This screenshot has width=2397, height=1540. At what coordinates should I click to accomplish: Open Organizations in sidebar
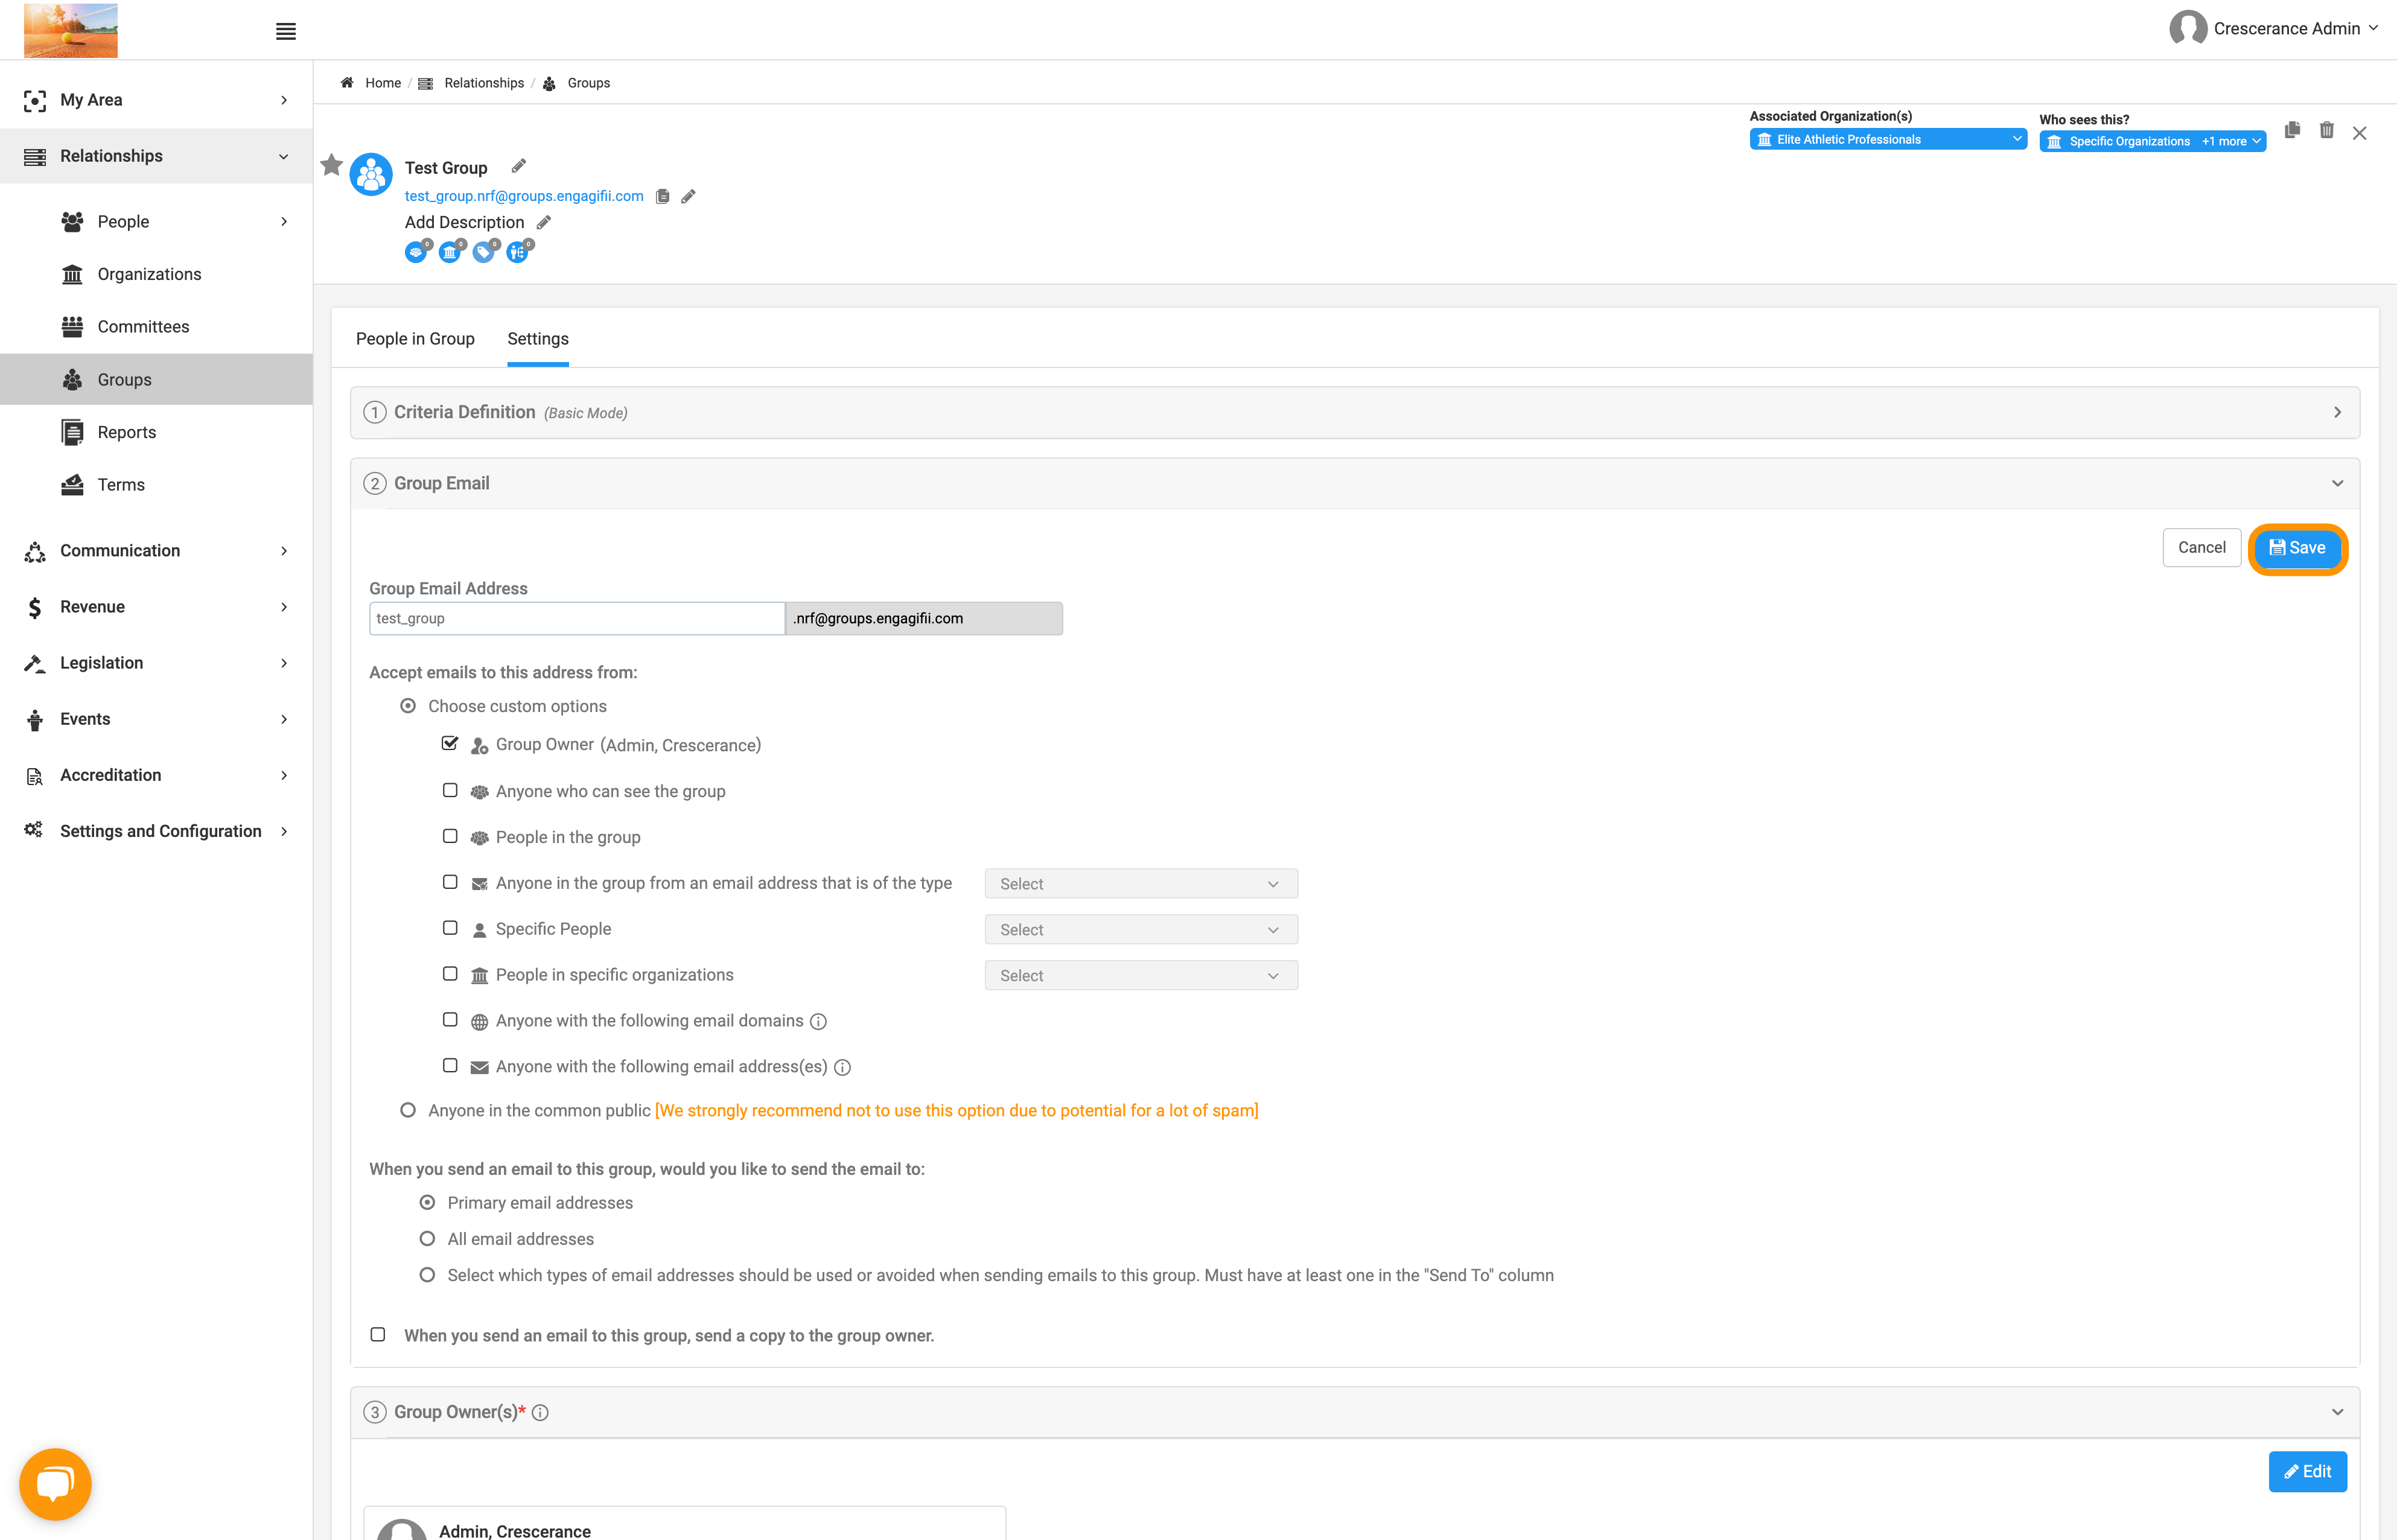click(x=149, y=274)
